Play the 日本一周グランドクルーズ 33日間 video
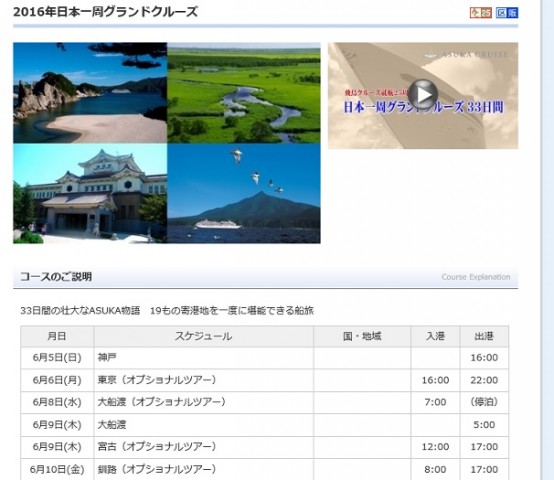Screen dimensions: 554x480 pos(423,94)
